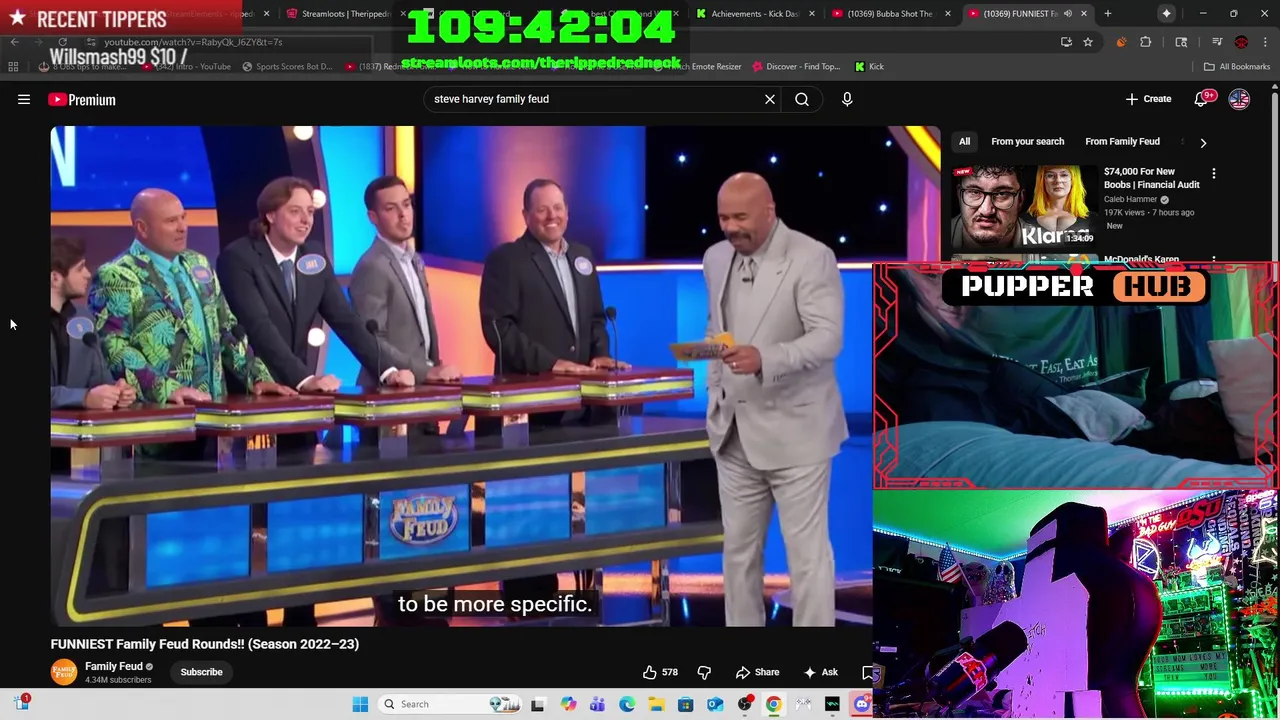Open Chrome extensions puzzle icon
Viewport: 1280px width, 720px height.
tap(1146, 42)
